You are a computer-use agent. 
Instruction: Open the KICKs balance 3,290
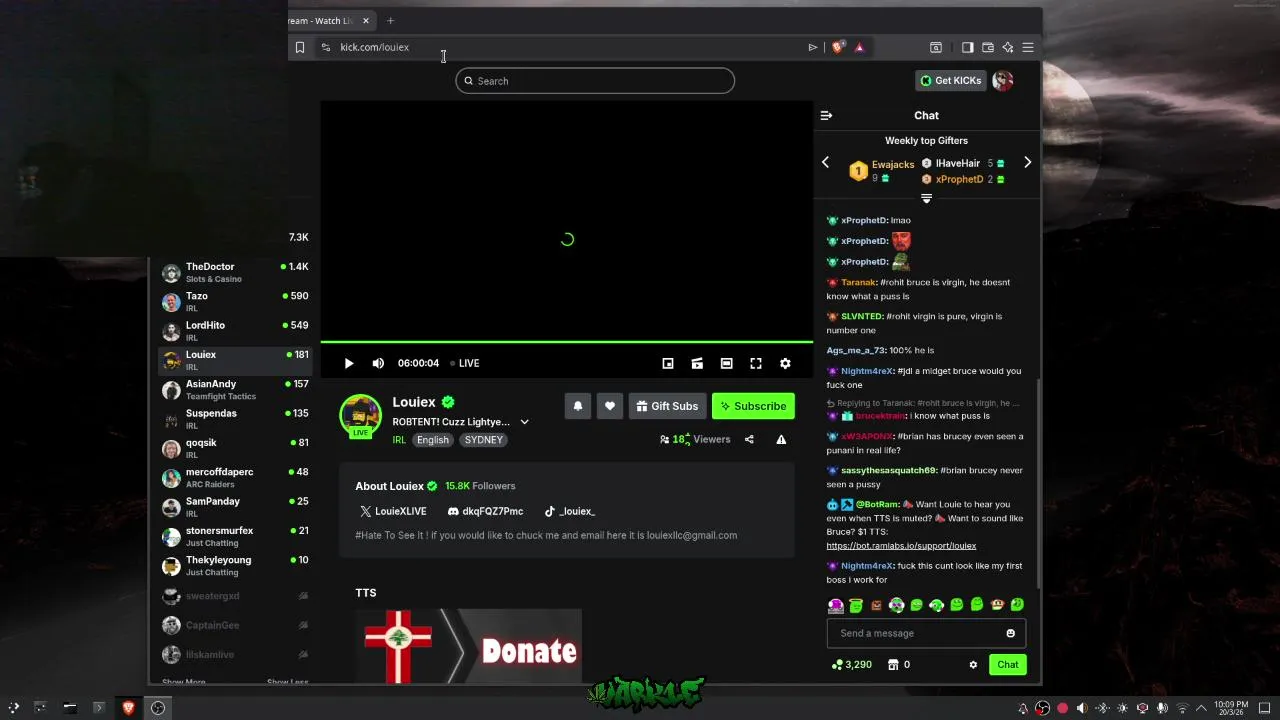tap(852, 664)
